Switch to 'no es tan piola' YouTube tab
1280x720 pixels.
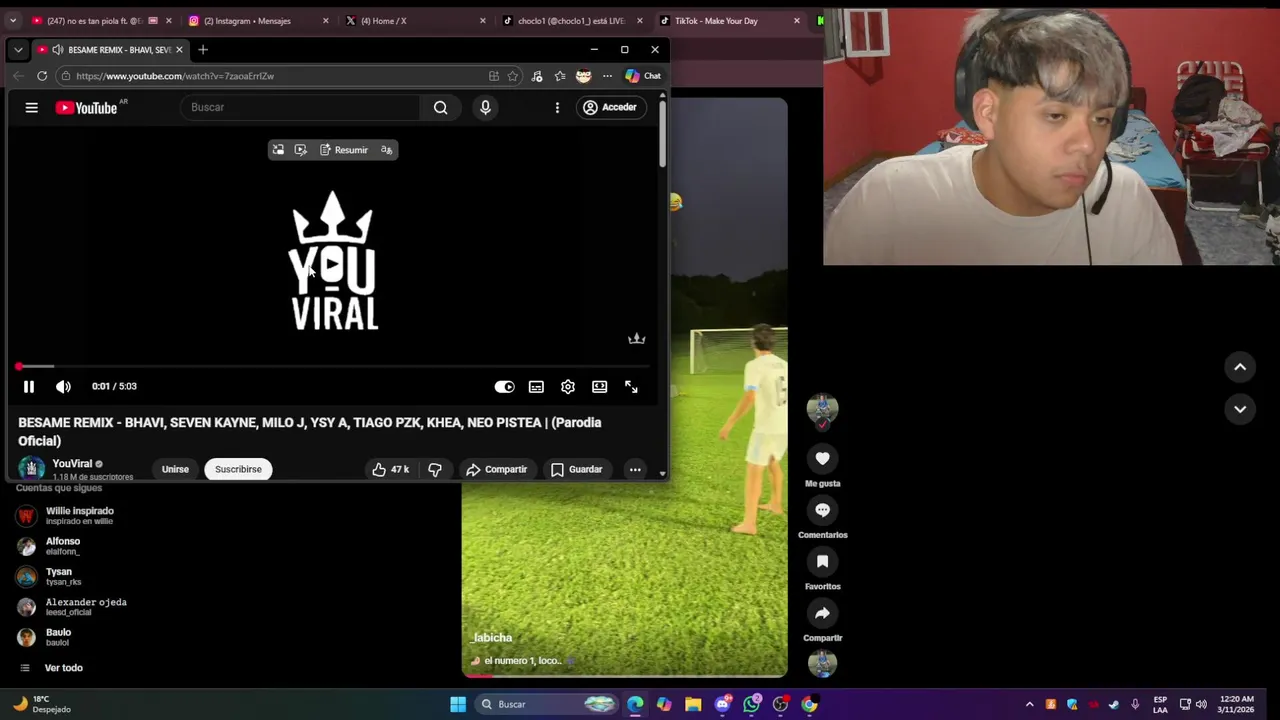[x=102, y=20]
